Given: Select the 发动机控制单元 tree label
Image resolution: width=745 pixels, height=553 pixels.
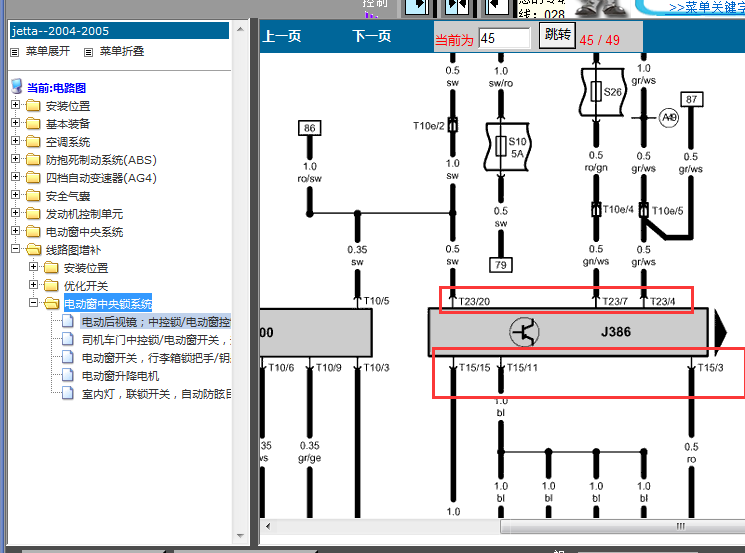Looking at the screenshot, I should [84, 214].
